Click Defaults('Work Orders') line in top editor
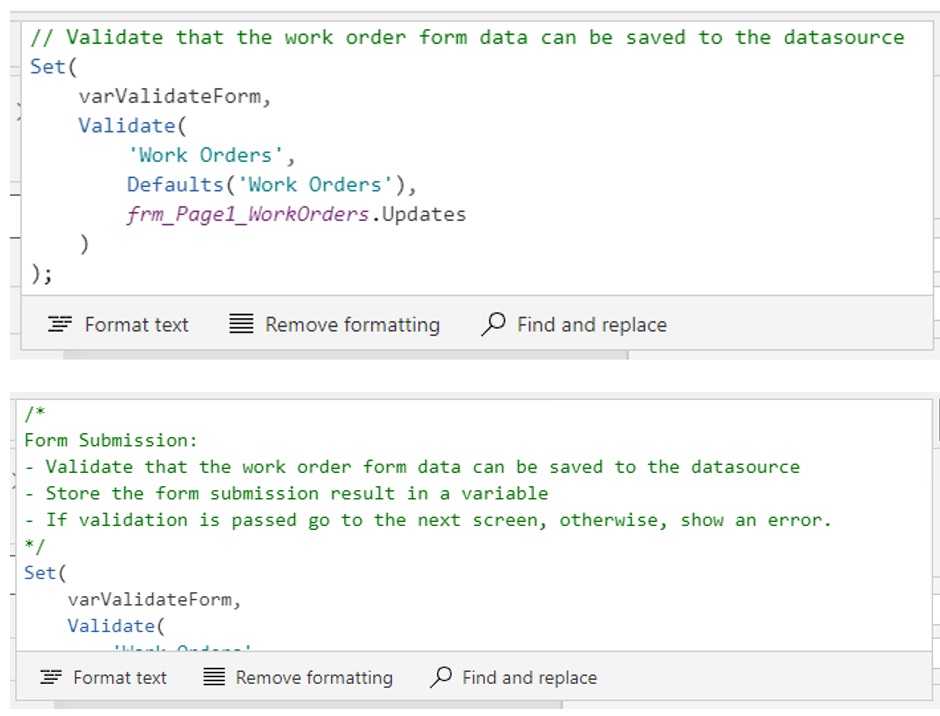This screenshot has height=716, width=940. (x=271, y=185)
